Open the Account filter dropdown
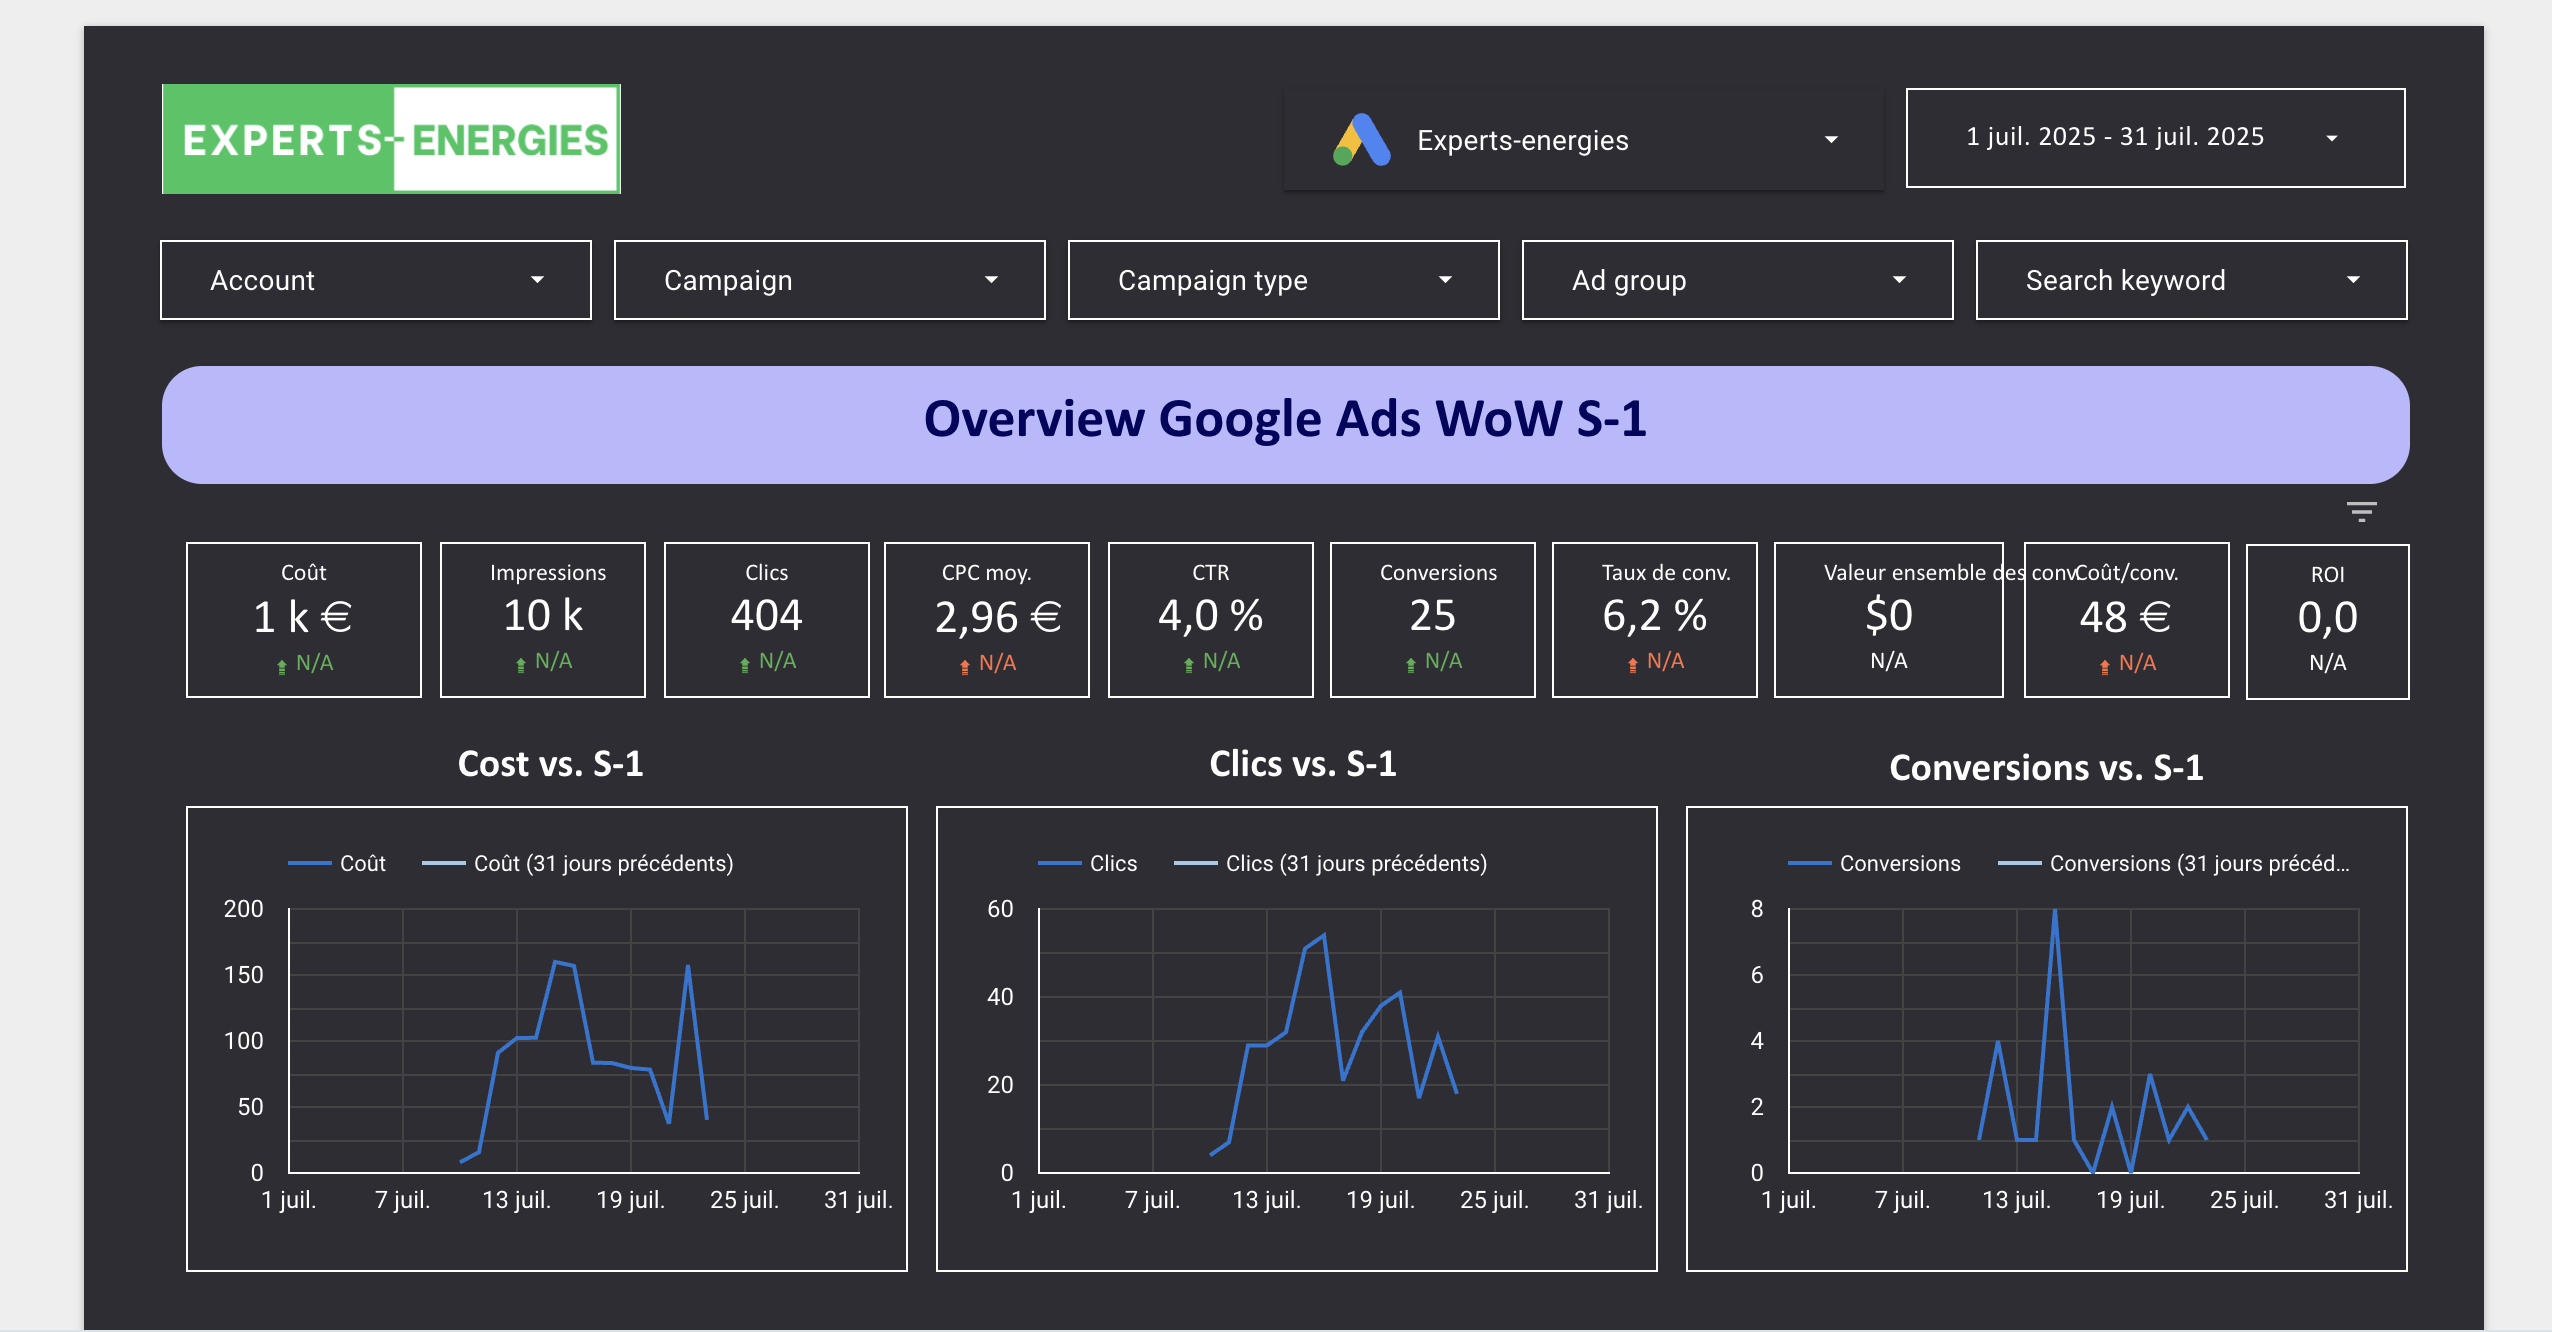 click(x=375, y=280)
